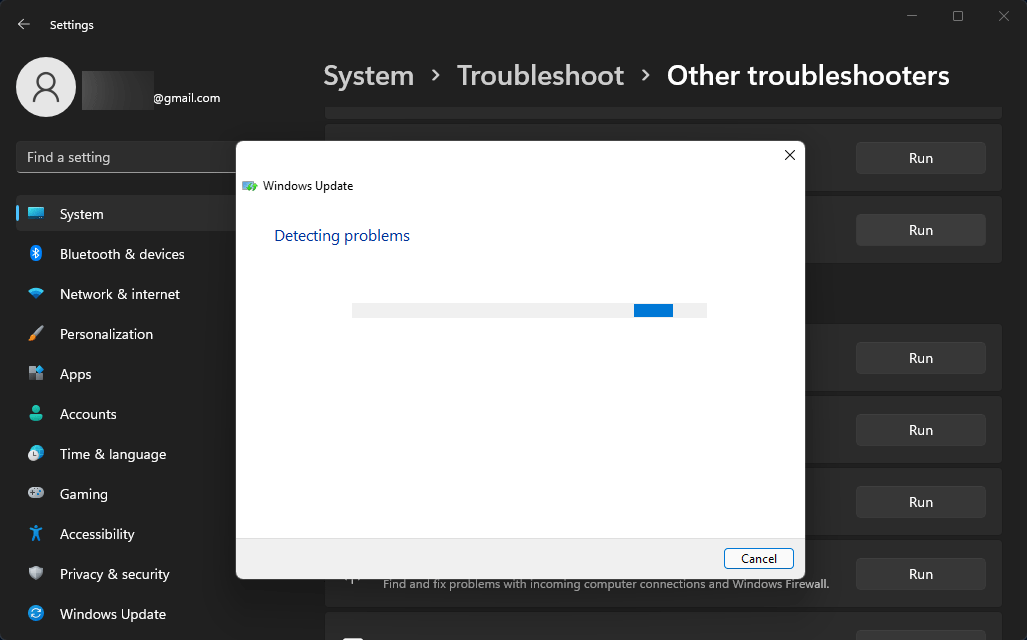The image size is (1027, 640).
Task: Open Apps settings page
Action: pyautogui.click(x=75, y=374)
